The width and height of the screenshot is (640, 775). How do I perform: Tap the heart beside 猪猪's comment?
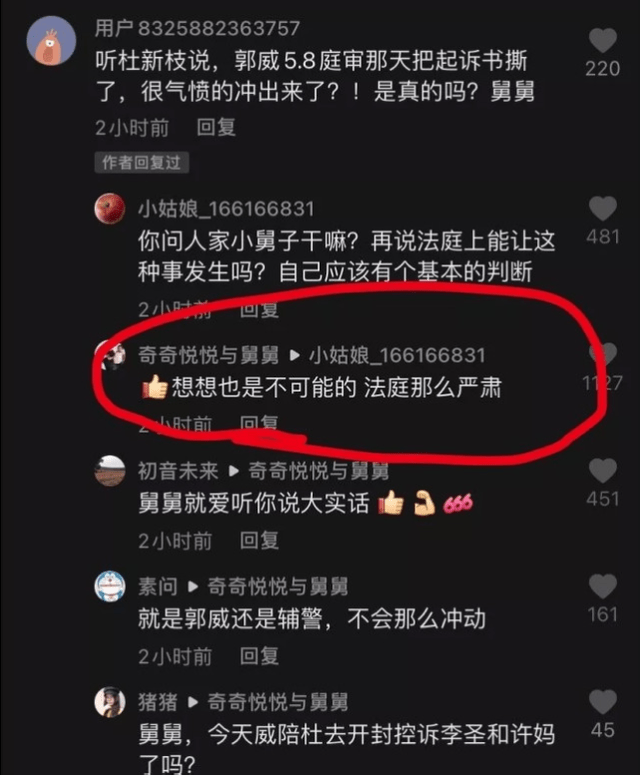tap(602, 702)
